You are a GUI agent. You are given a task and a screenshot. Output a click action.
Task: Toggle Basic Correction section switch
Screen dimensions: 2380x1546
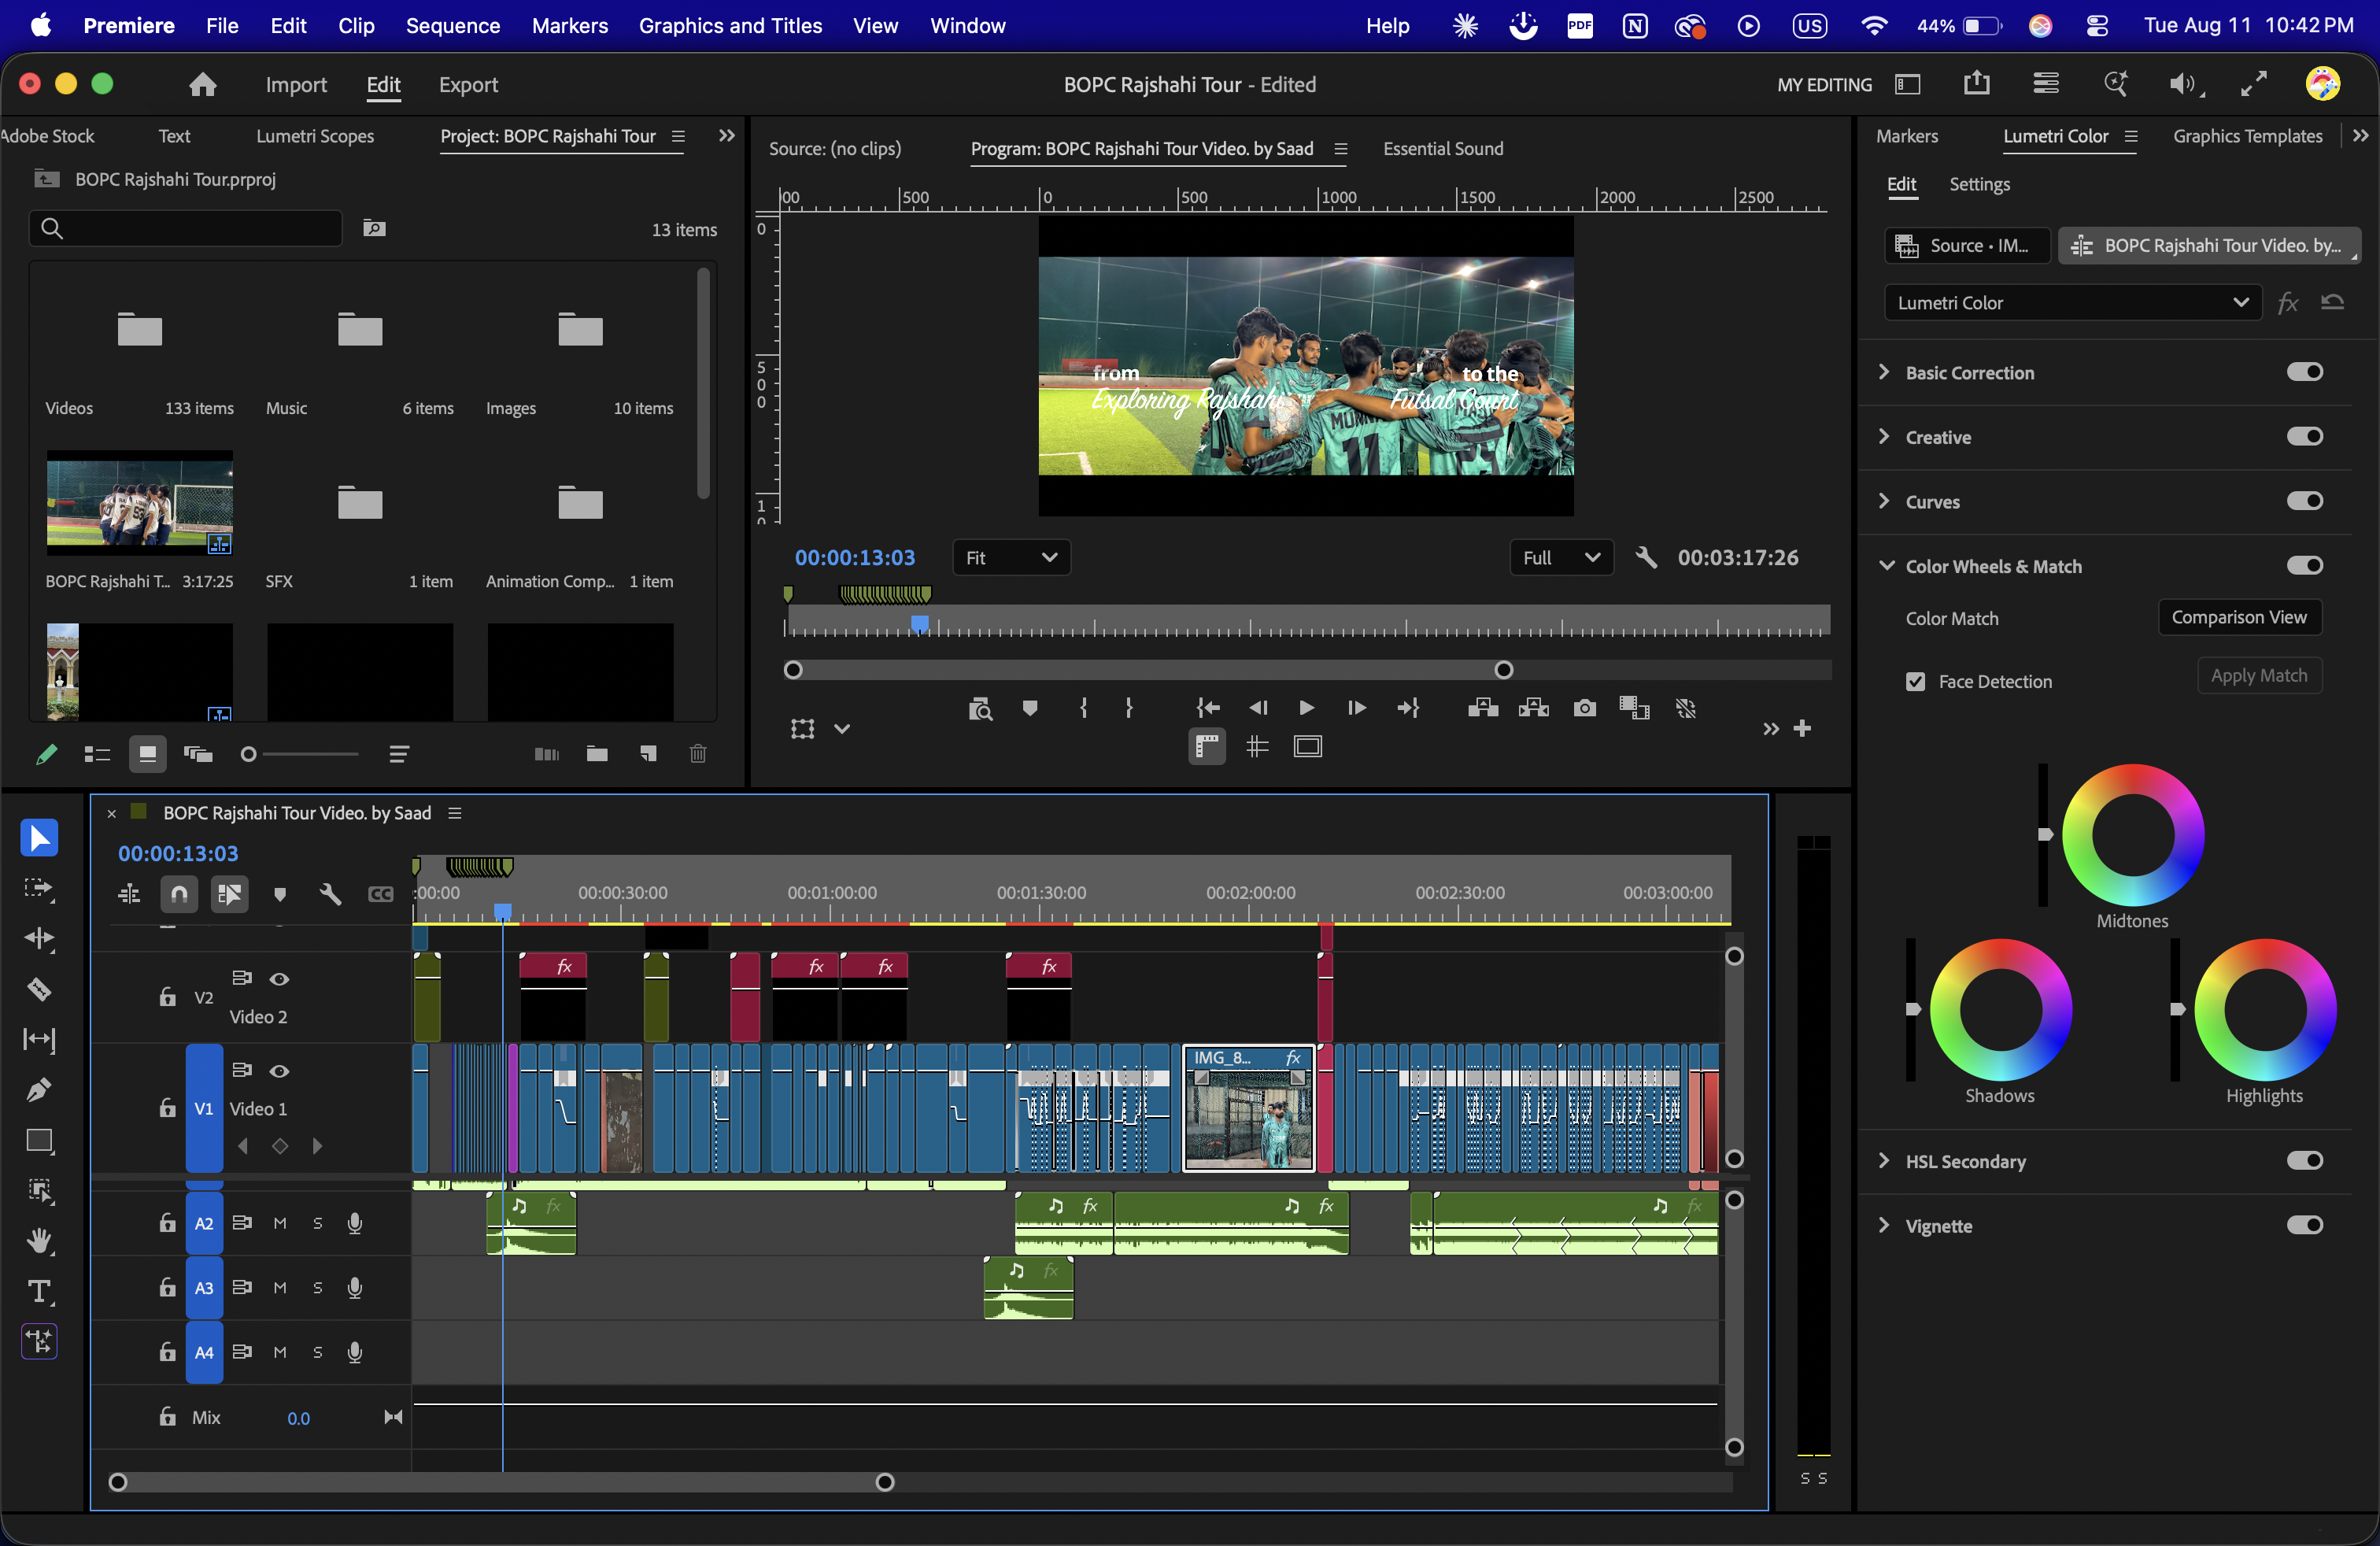coord(2304,372)
